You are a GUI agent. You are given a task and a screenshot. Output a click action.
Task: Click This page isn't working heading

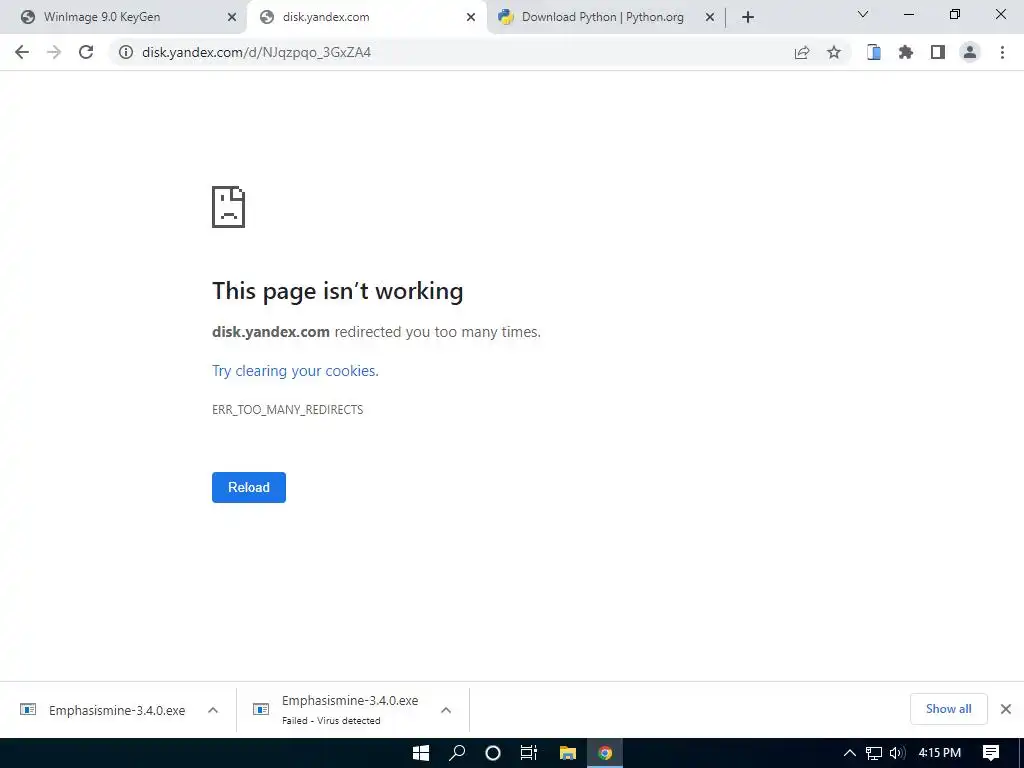[338, 291]
